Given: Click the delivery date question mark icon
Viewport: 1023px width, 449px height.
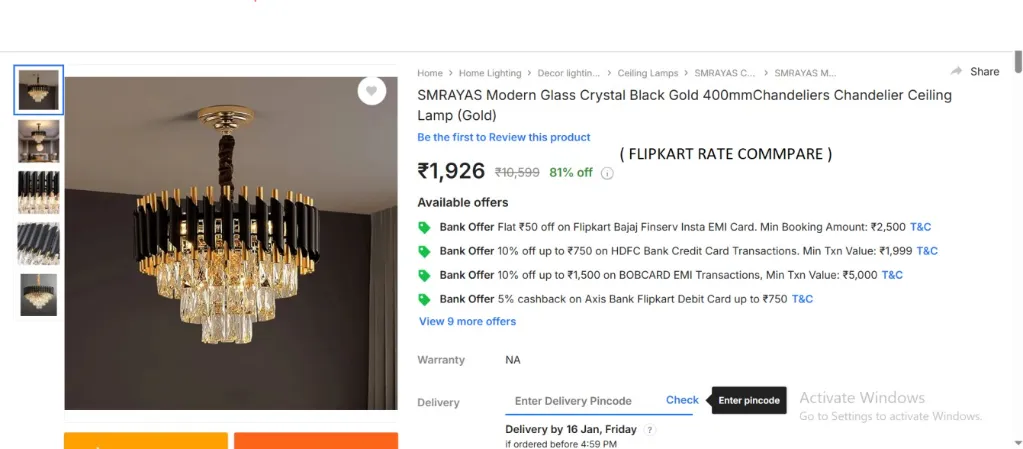Looking at the screenshot, I should coord(650,430).
